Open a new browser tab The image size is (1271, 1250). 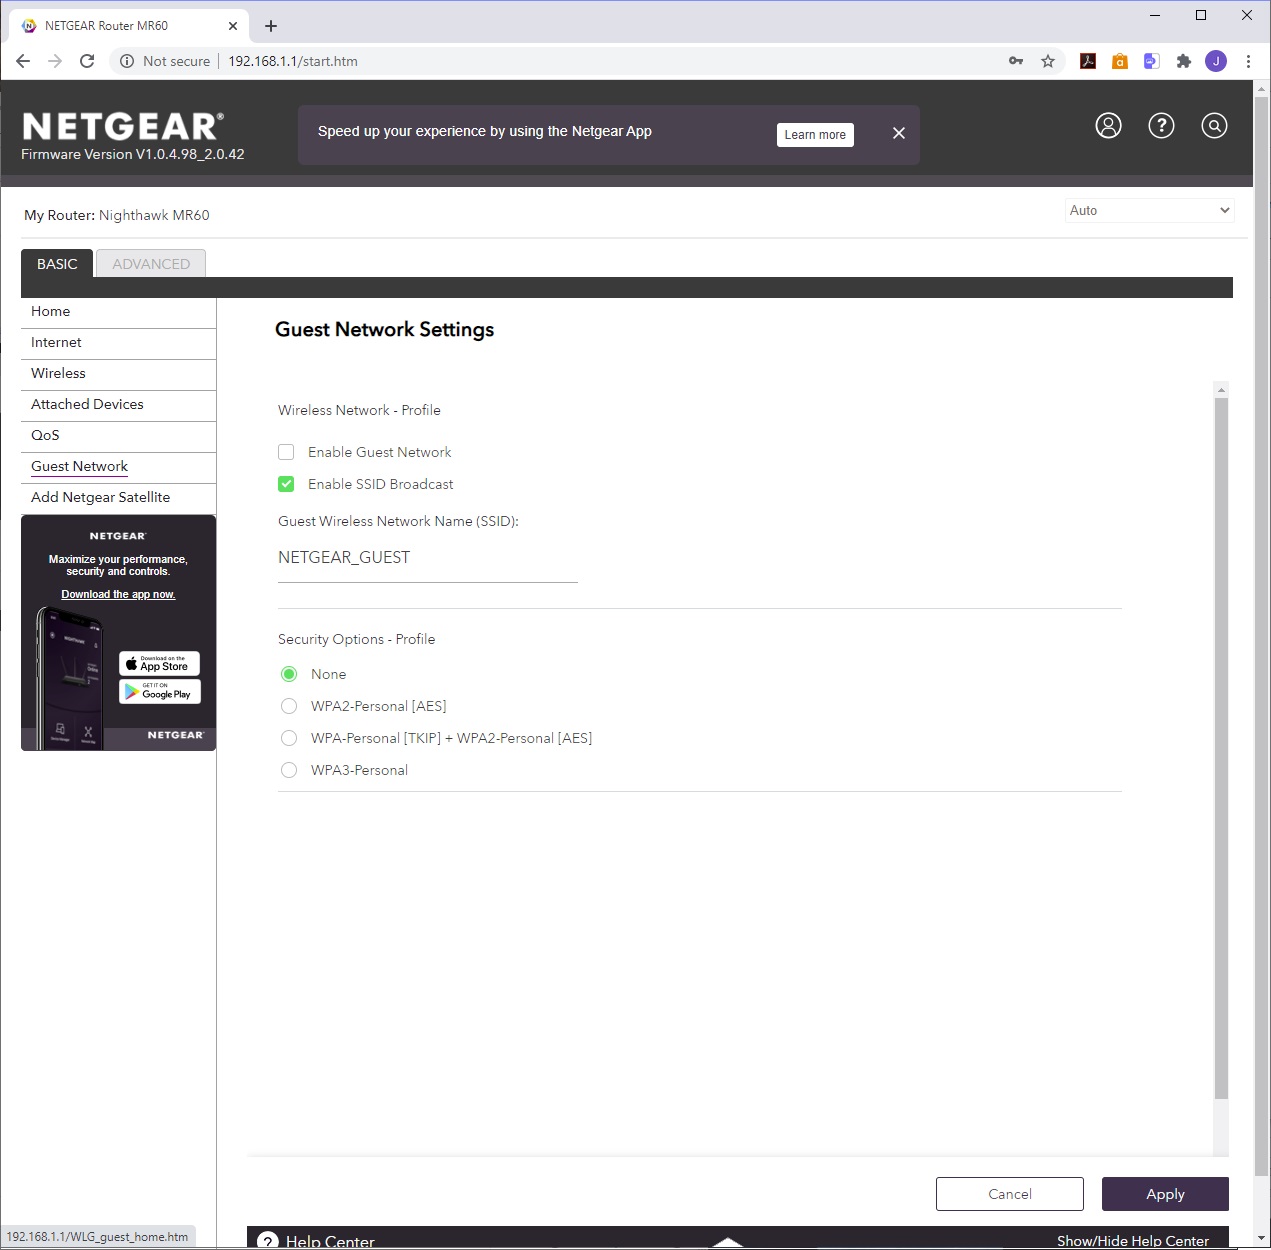tap(271, 26)
